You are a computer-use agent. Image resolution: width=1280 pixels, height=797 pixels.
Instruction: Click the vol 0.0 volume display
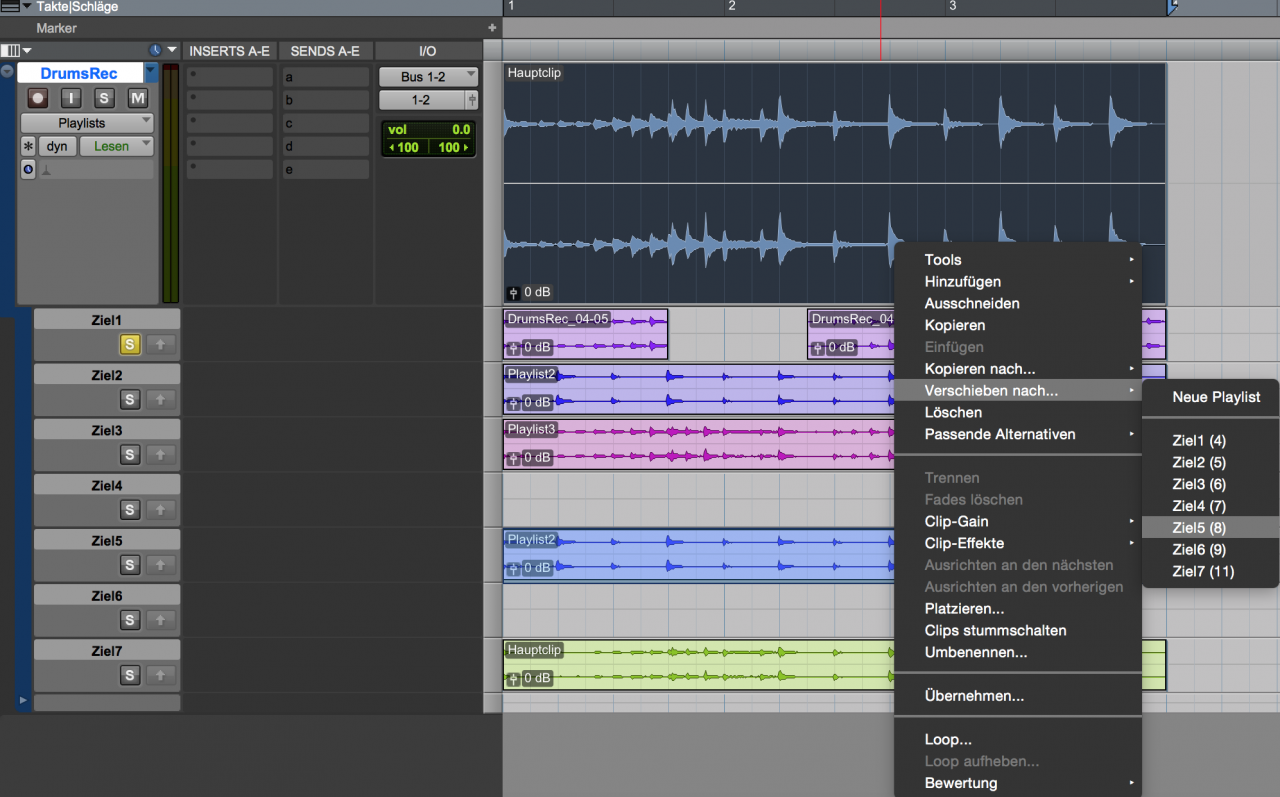click(428, 130)
